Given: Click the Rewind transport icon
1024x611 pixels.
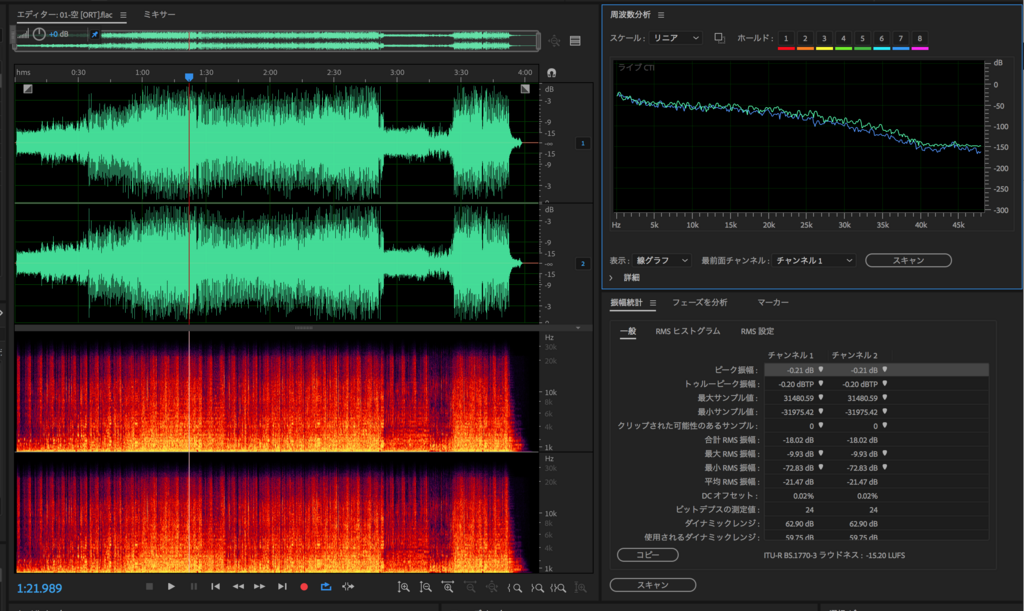Looking at the screenshot, I should click(238, 587).
